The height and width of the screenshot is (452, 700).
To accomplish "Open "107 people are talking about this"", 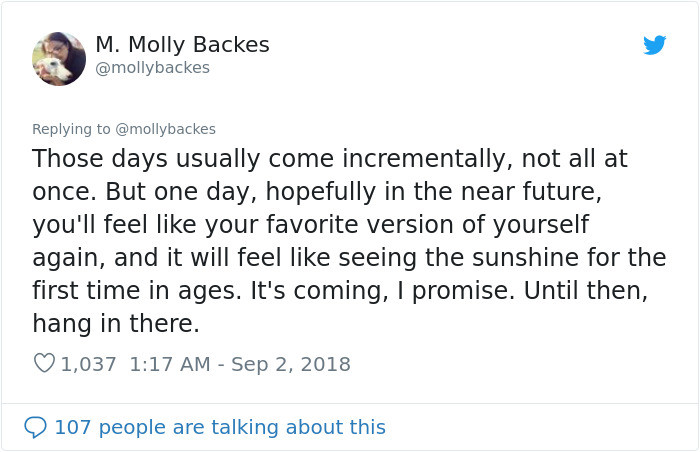I will (x=220, y=427).
